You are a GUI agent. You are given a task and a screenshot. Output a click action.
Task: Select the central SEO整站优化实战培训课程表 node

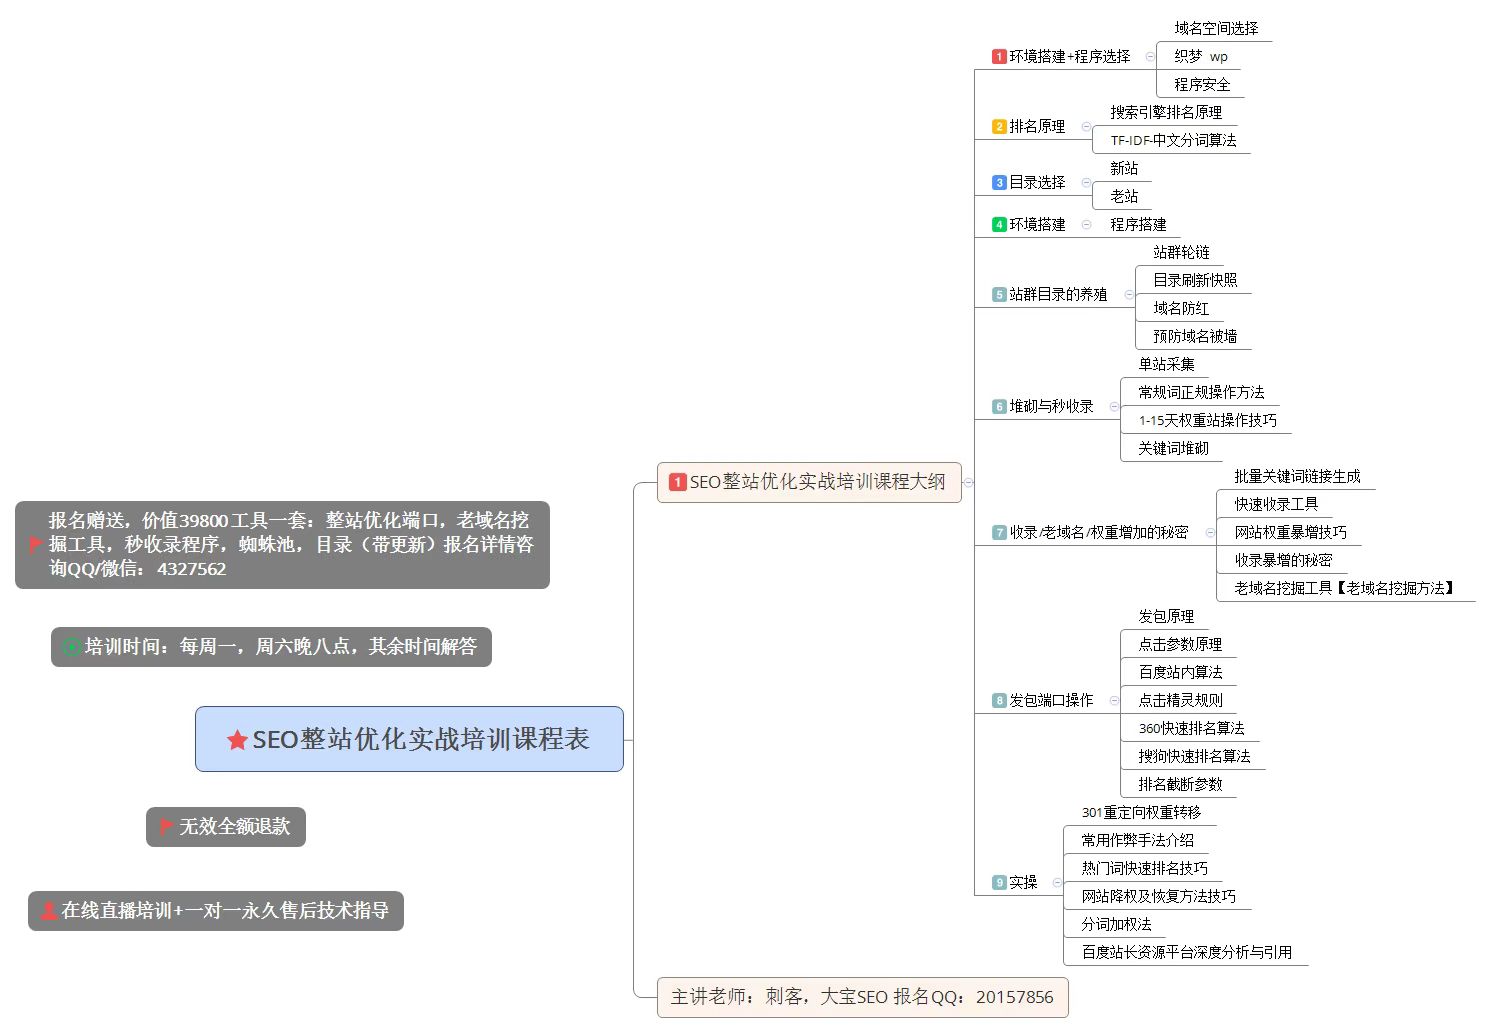coord(410,742)
